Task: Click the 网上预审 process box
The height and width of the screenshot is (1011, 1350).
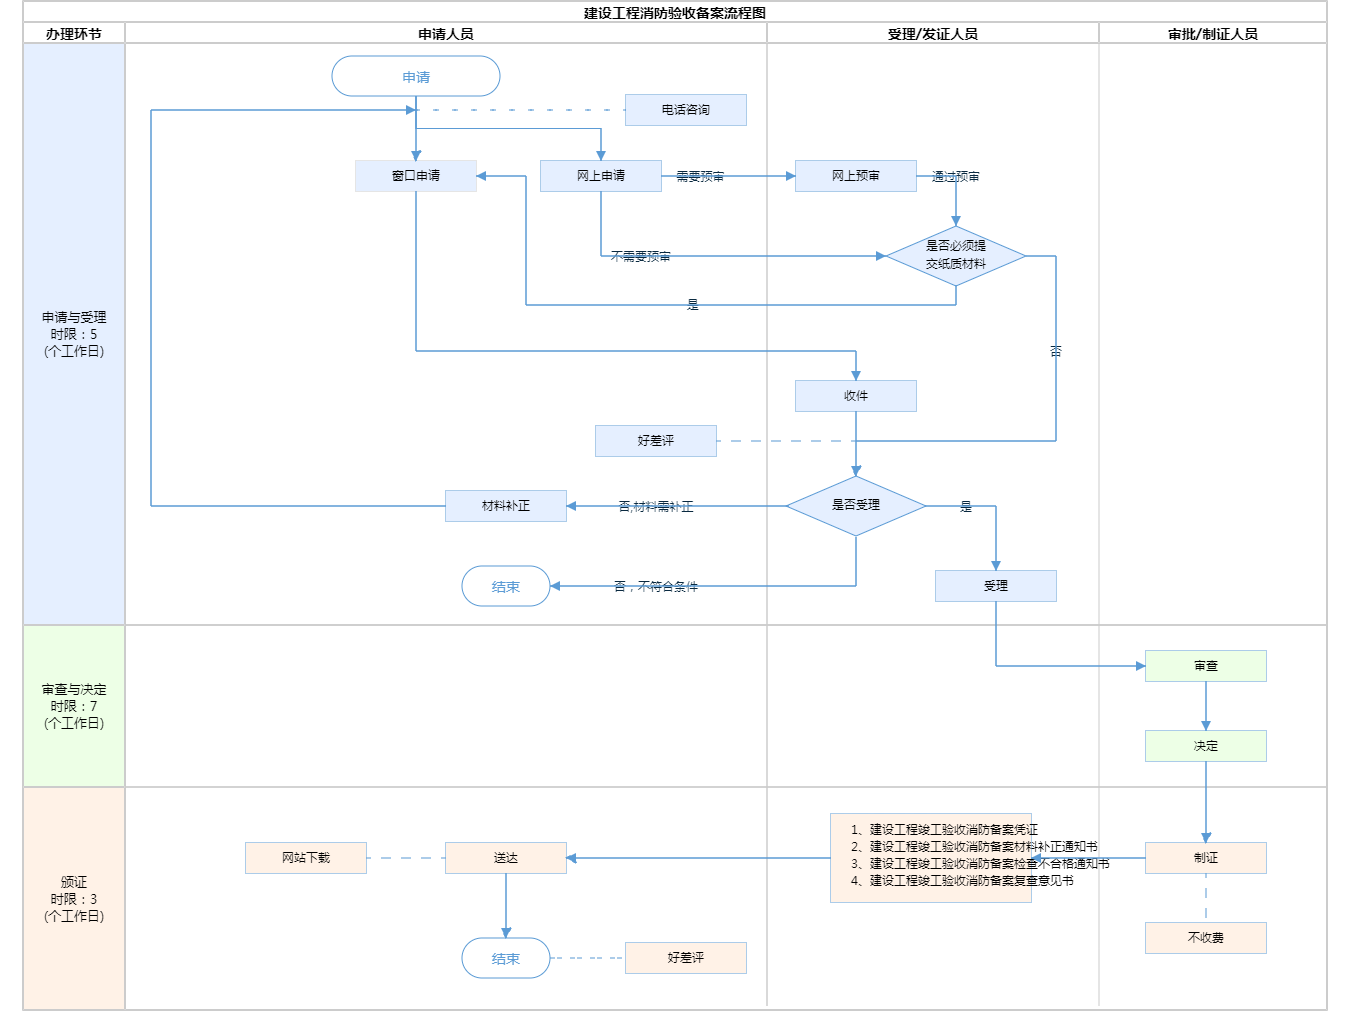Action: click(x=855, y=176)
